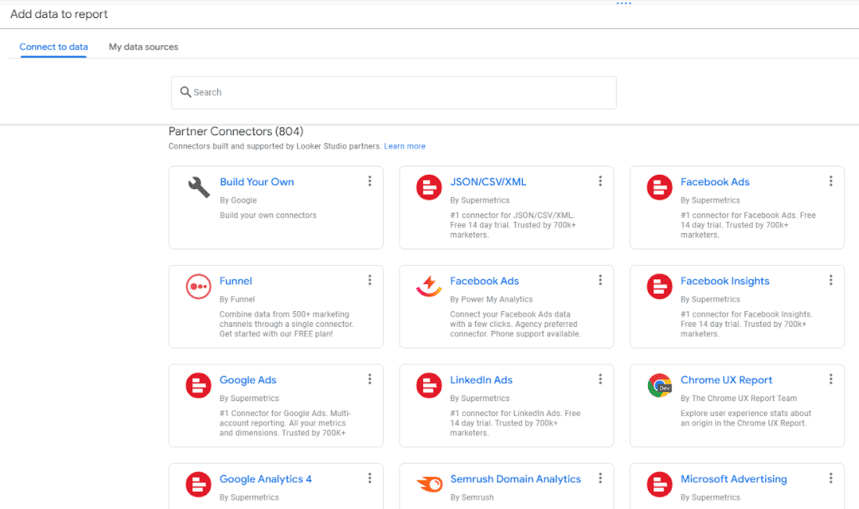Click the Add data to report title
This screenshot has width=859, height=509.
click(x=59, y=14)
